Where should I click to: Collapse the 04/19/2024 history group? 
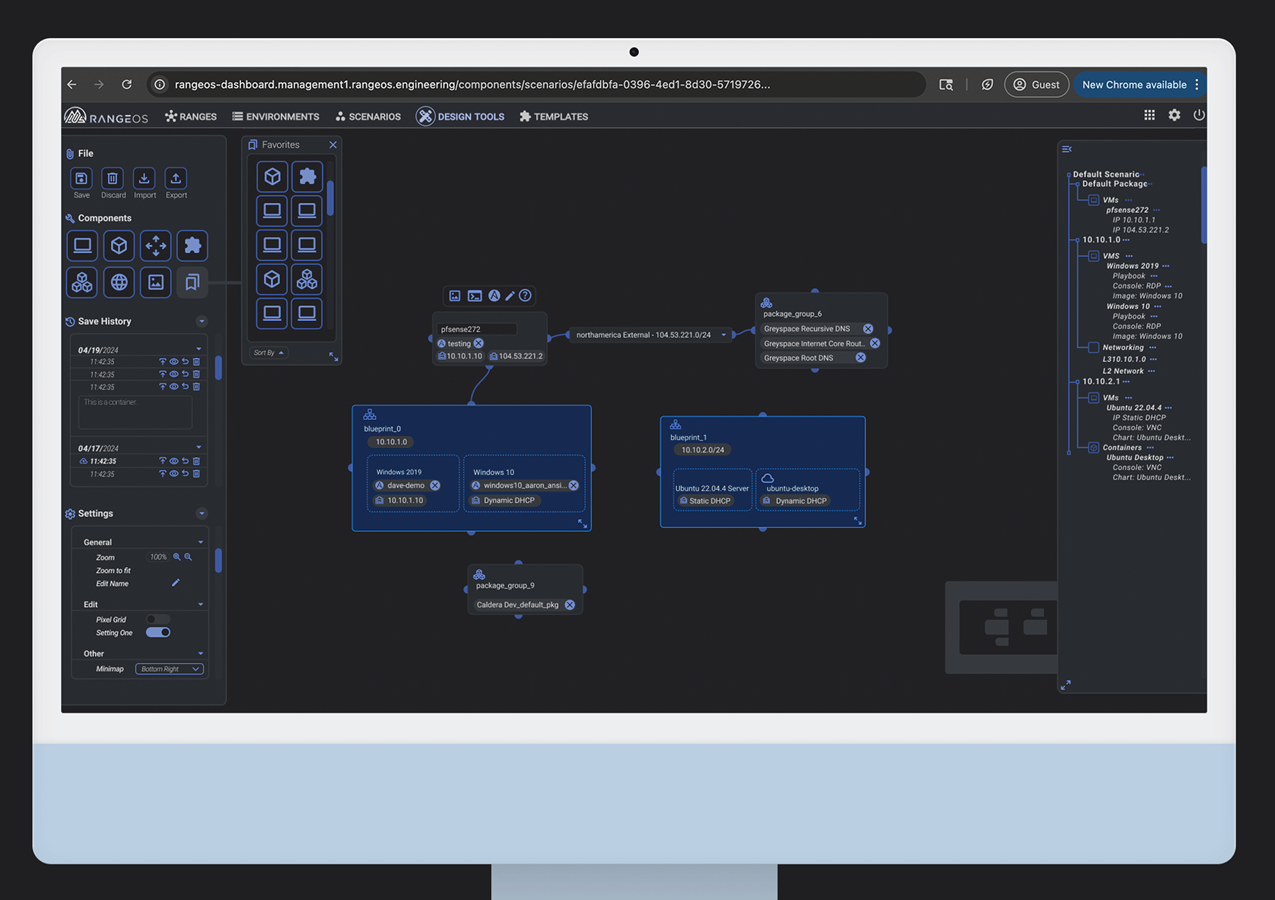(199, 349)
